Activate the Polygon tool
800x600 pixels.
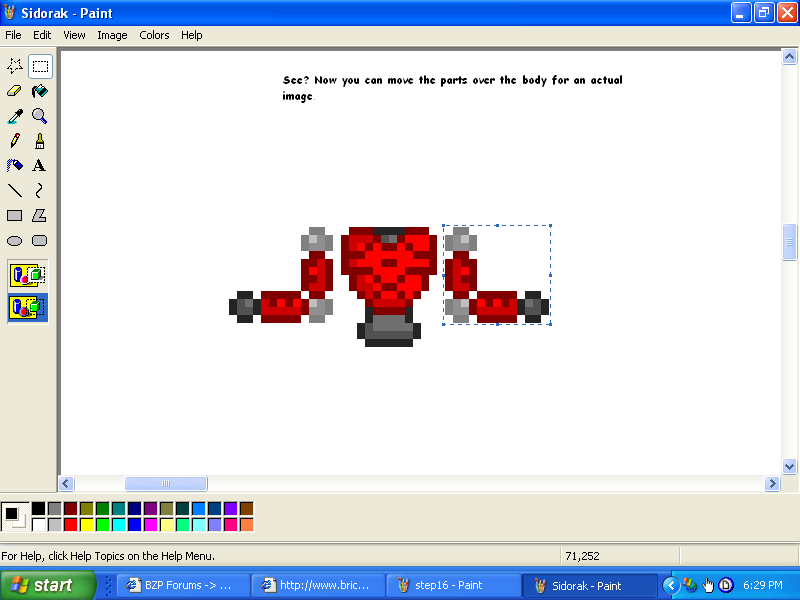click(39, 215)
